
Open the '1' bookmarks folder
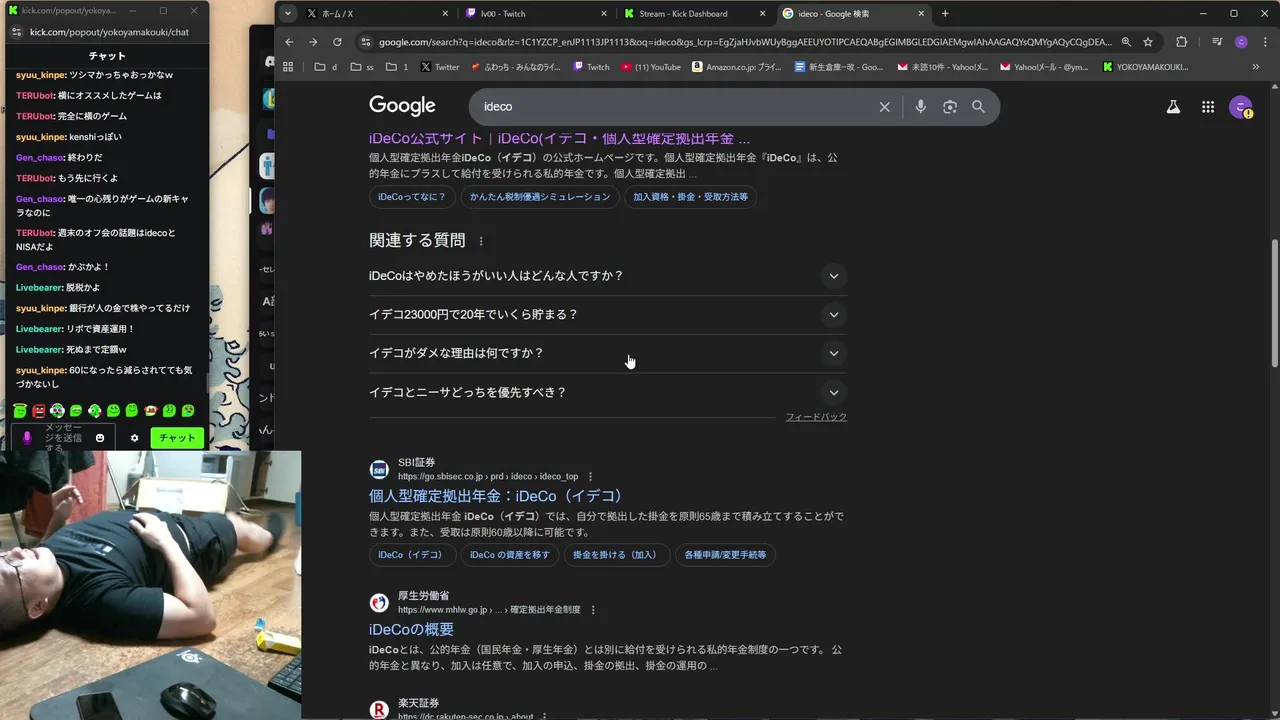397,67
